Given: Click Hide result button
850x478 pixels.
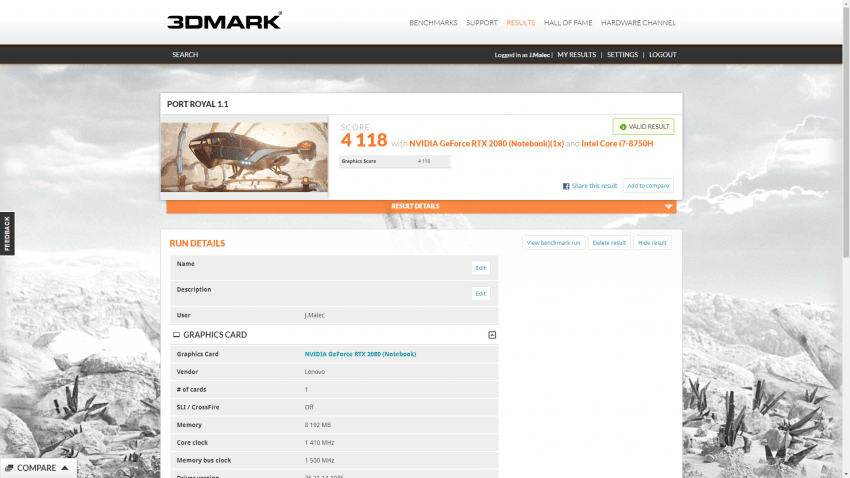Looking at the screenshot, I should [x=652, y=243].
